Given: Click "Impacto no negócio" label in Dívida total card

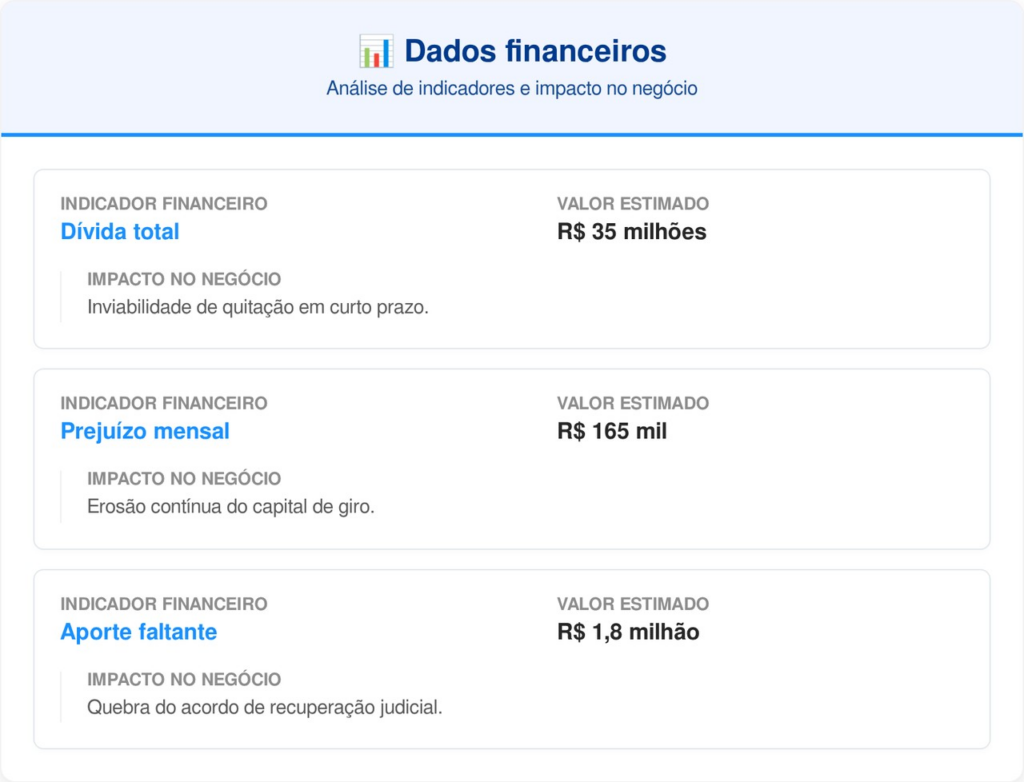Looking at the screenshot, I should point(184,279).
